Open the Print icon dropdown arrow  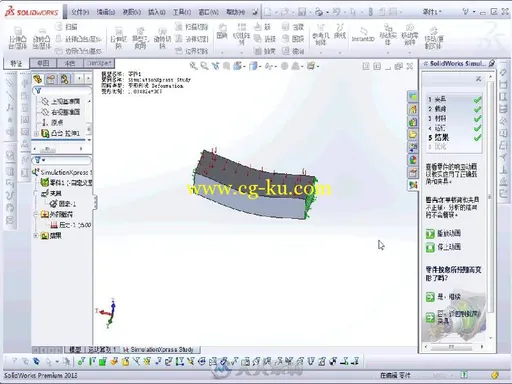tap(327, 12)
